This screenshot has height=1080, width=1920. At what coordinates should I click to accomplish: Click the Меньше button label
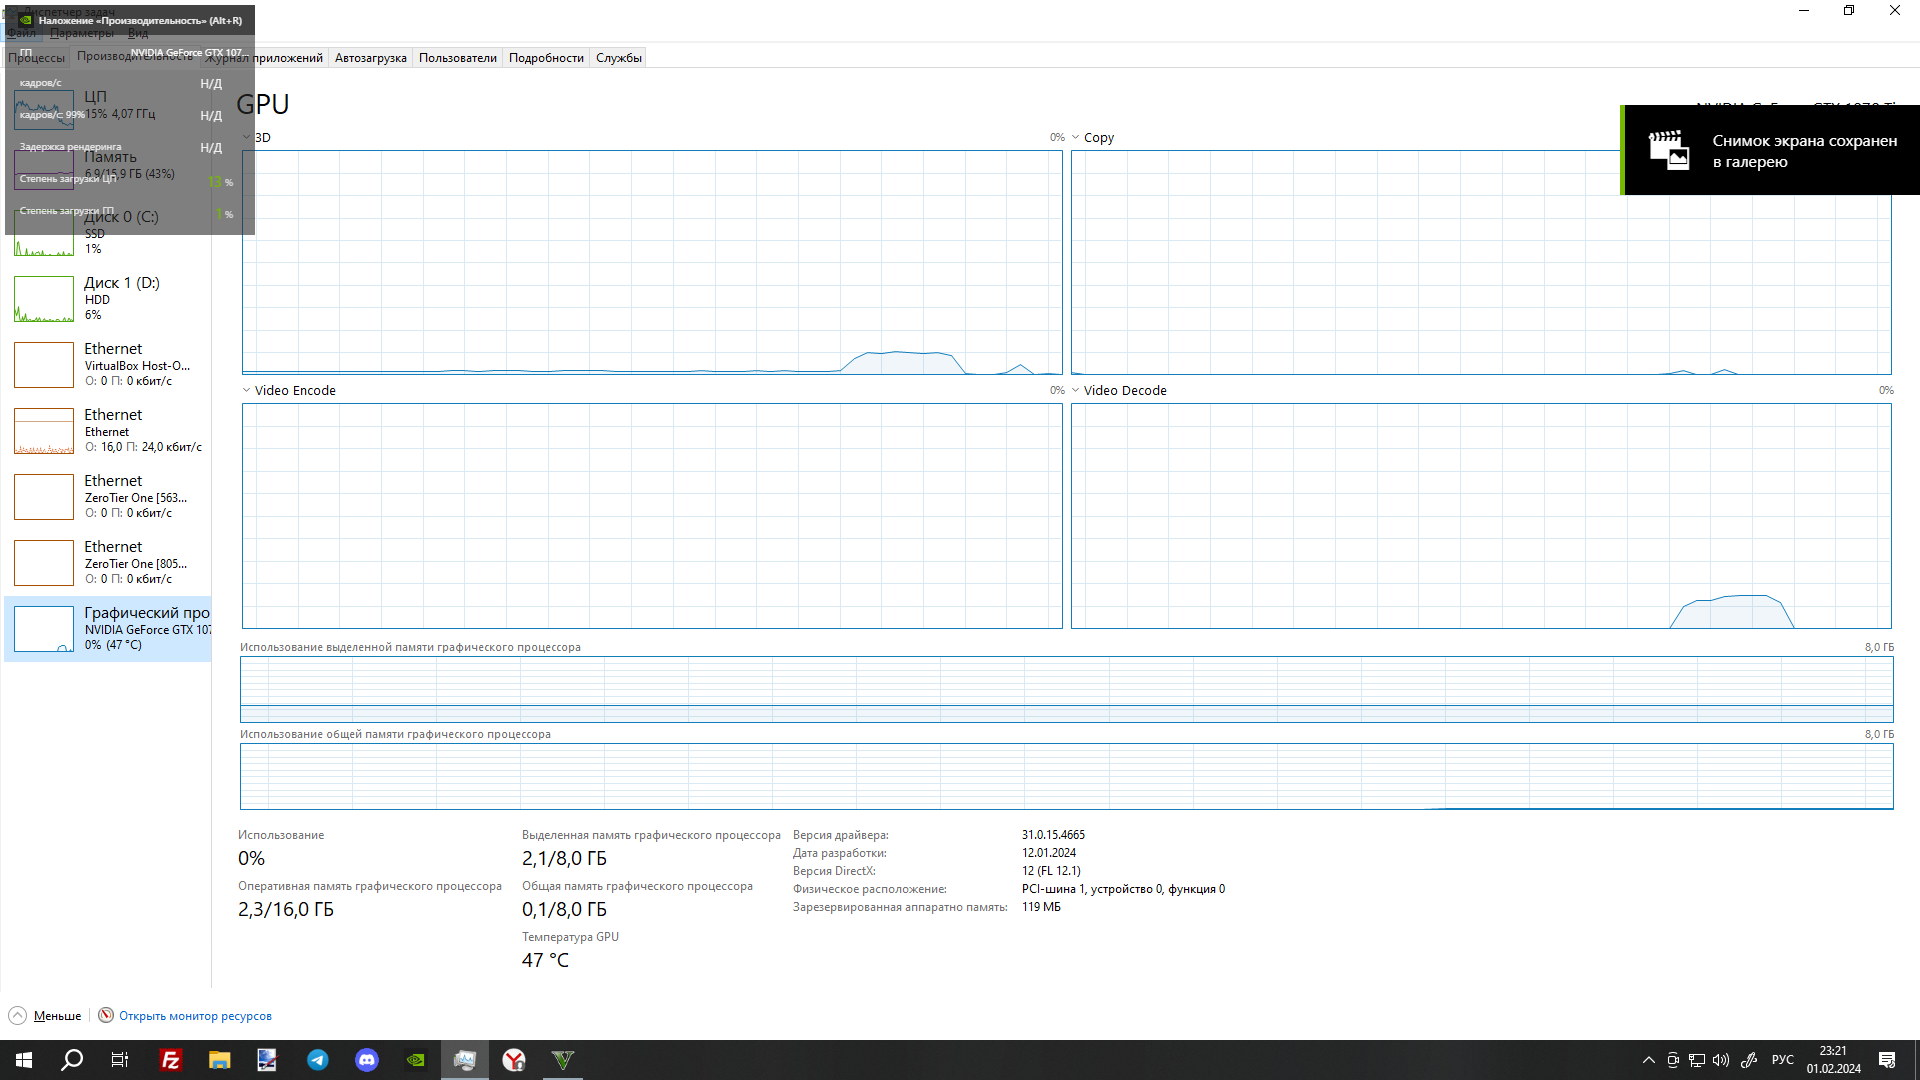pos(57,1016)
